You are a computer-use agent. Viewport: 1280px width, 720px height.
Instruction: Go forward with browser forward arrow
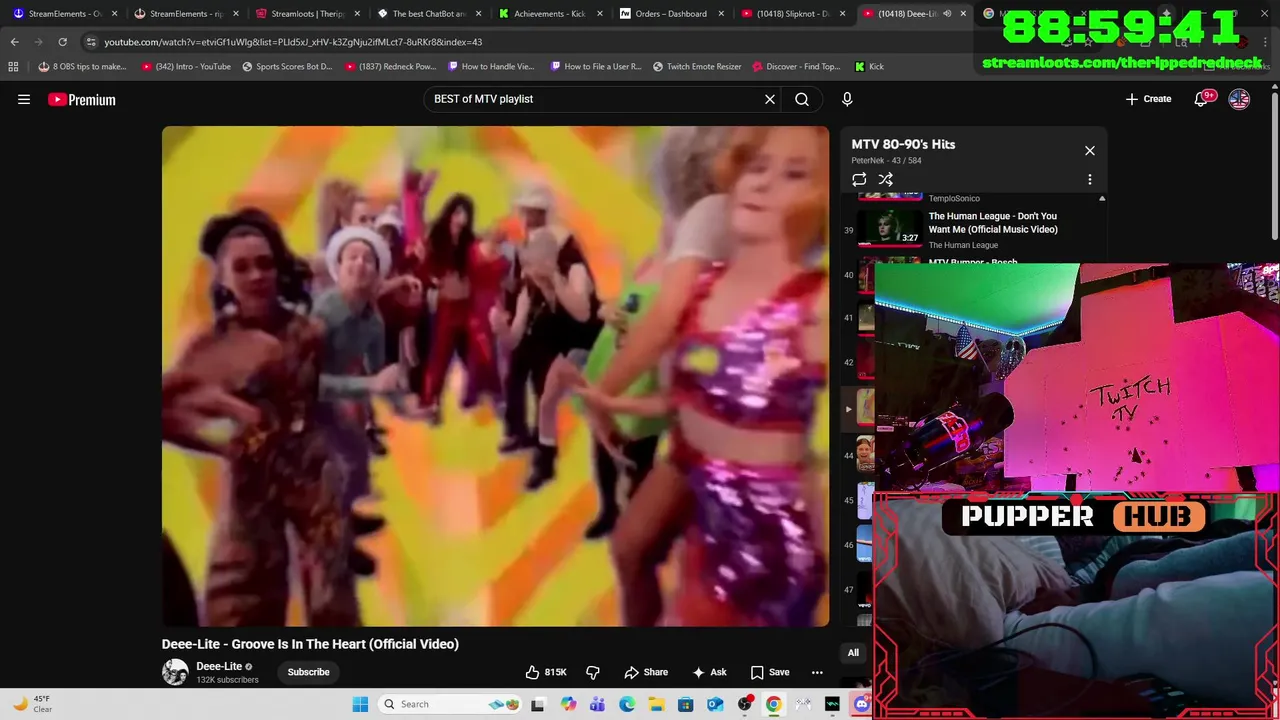pyautogui.click(x=39, y=42)
